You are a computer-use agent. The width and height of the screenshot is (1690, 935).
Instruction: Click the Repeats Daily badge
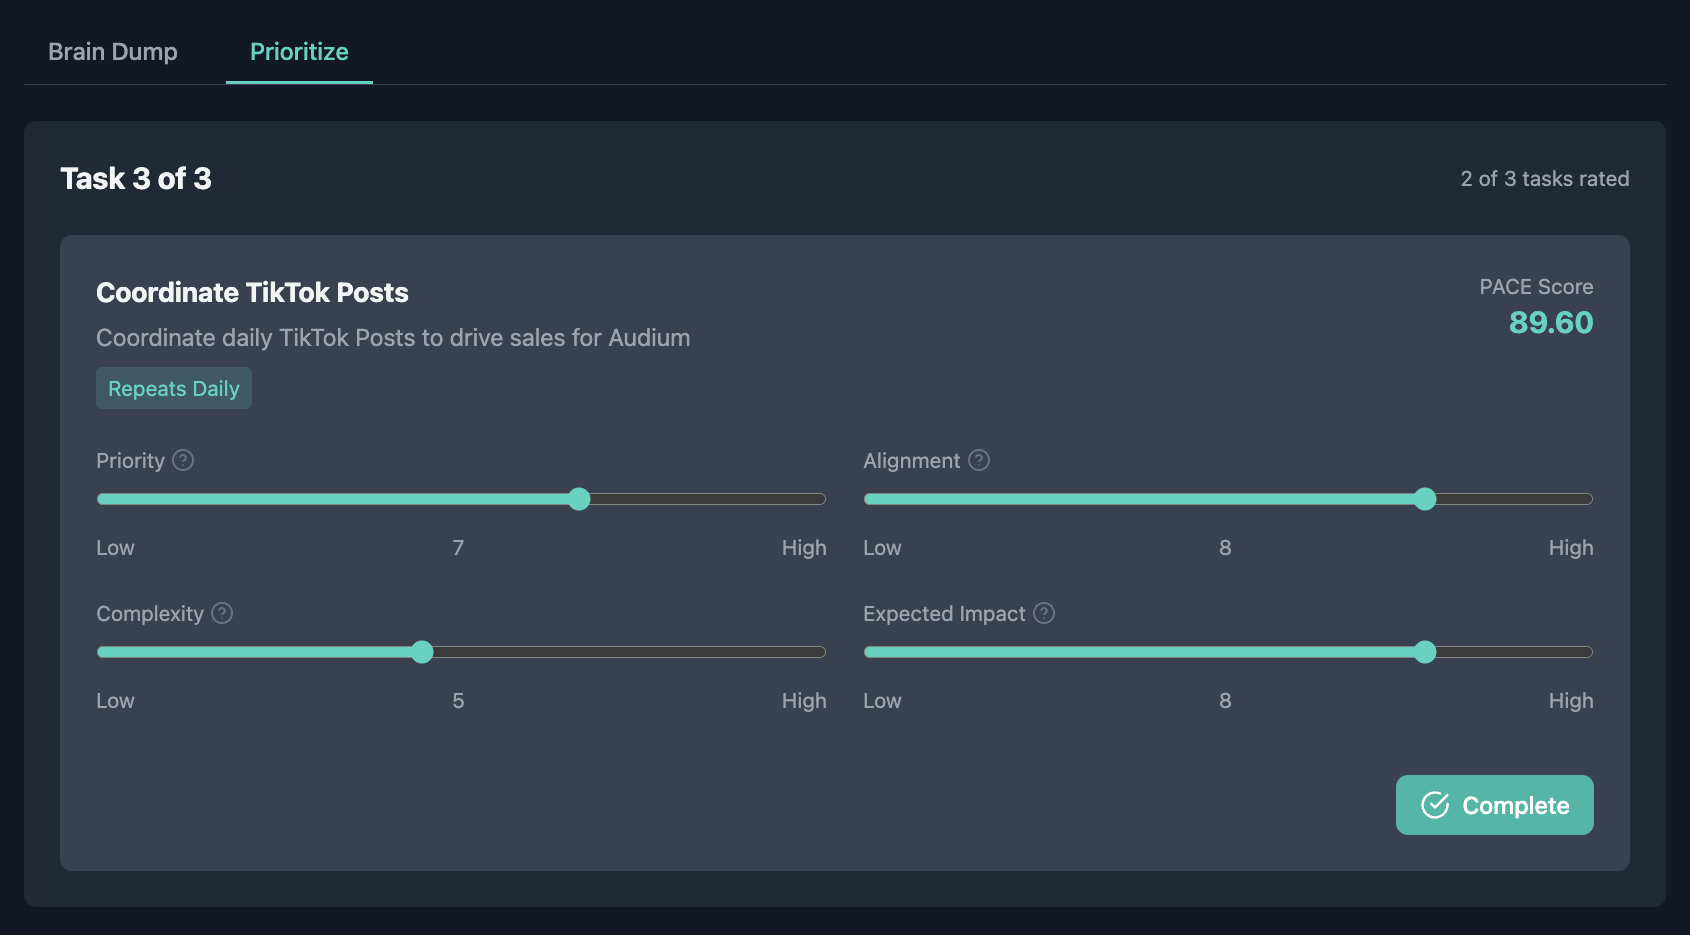(174, 388)
